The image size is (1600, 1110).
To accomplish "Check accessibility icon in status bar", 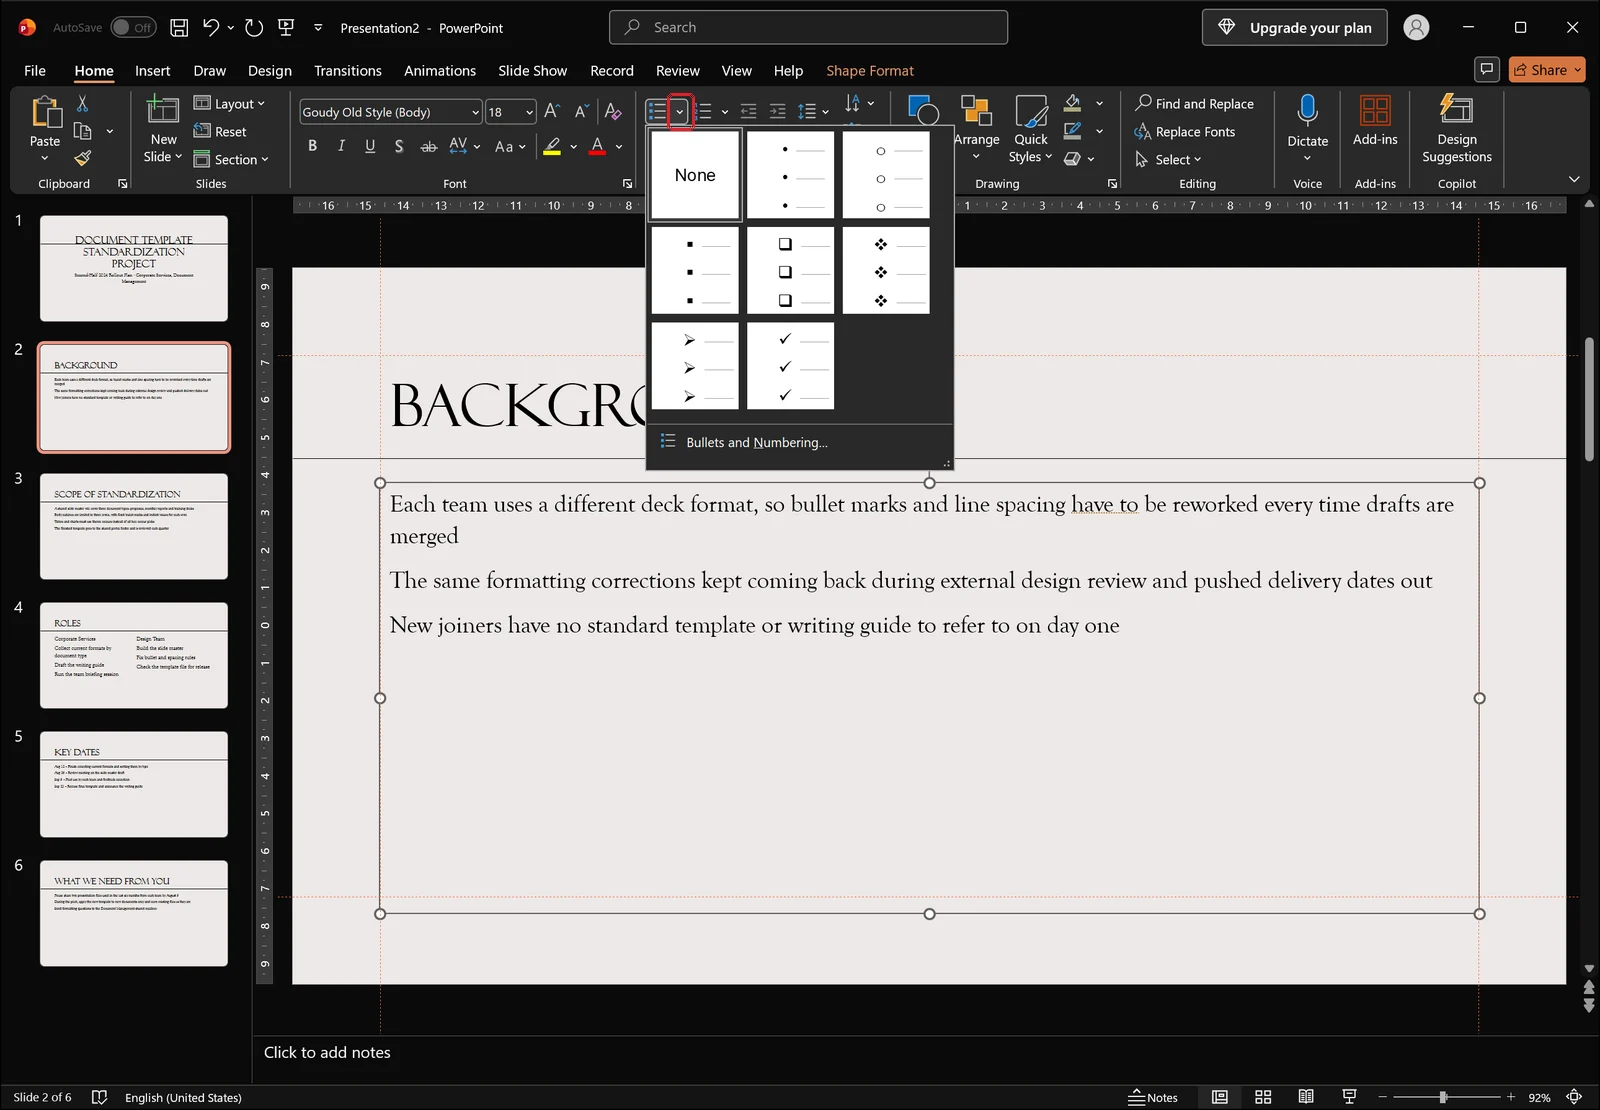I will (x=99, y=1097).
